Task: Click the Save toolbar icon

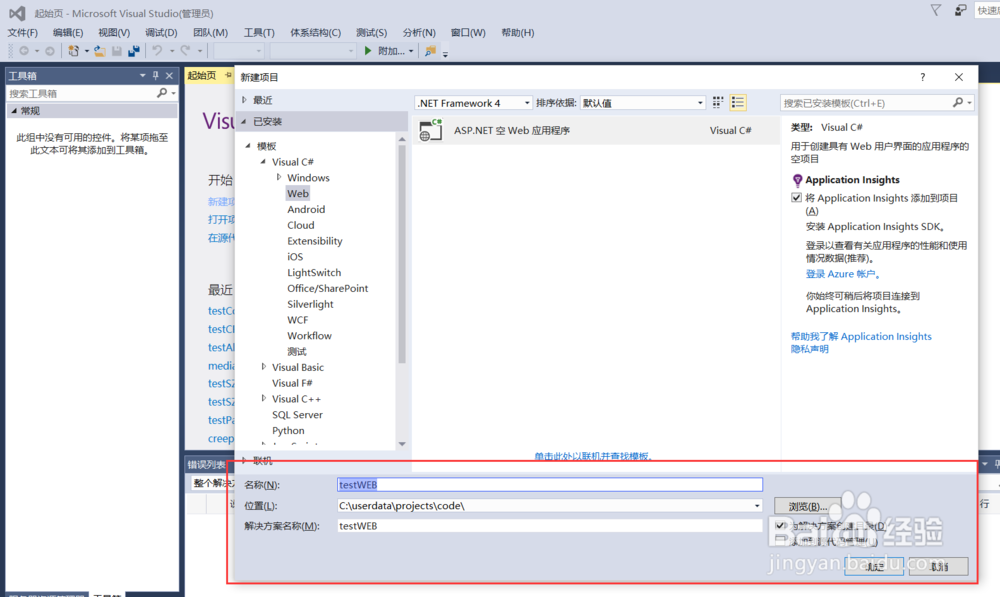Action: tap(117, 51)
